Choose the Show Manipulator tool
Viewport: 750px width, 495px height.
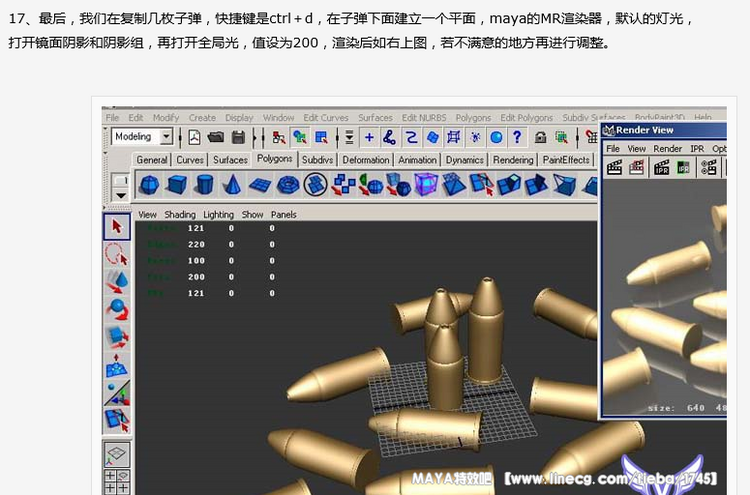[x=117, y=392]
